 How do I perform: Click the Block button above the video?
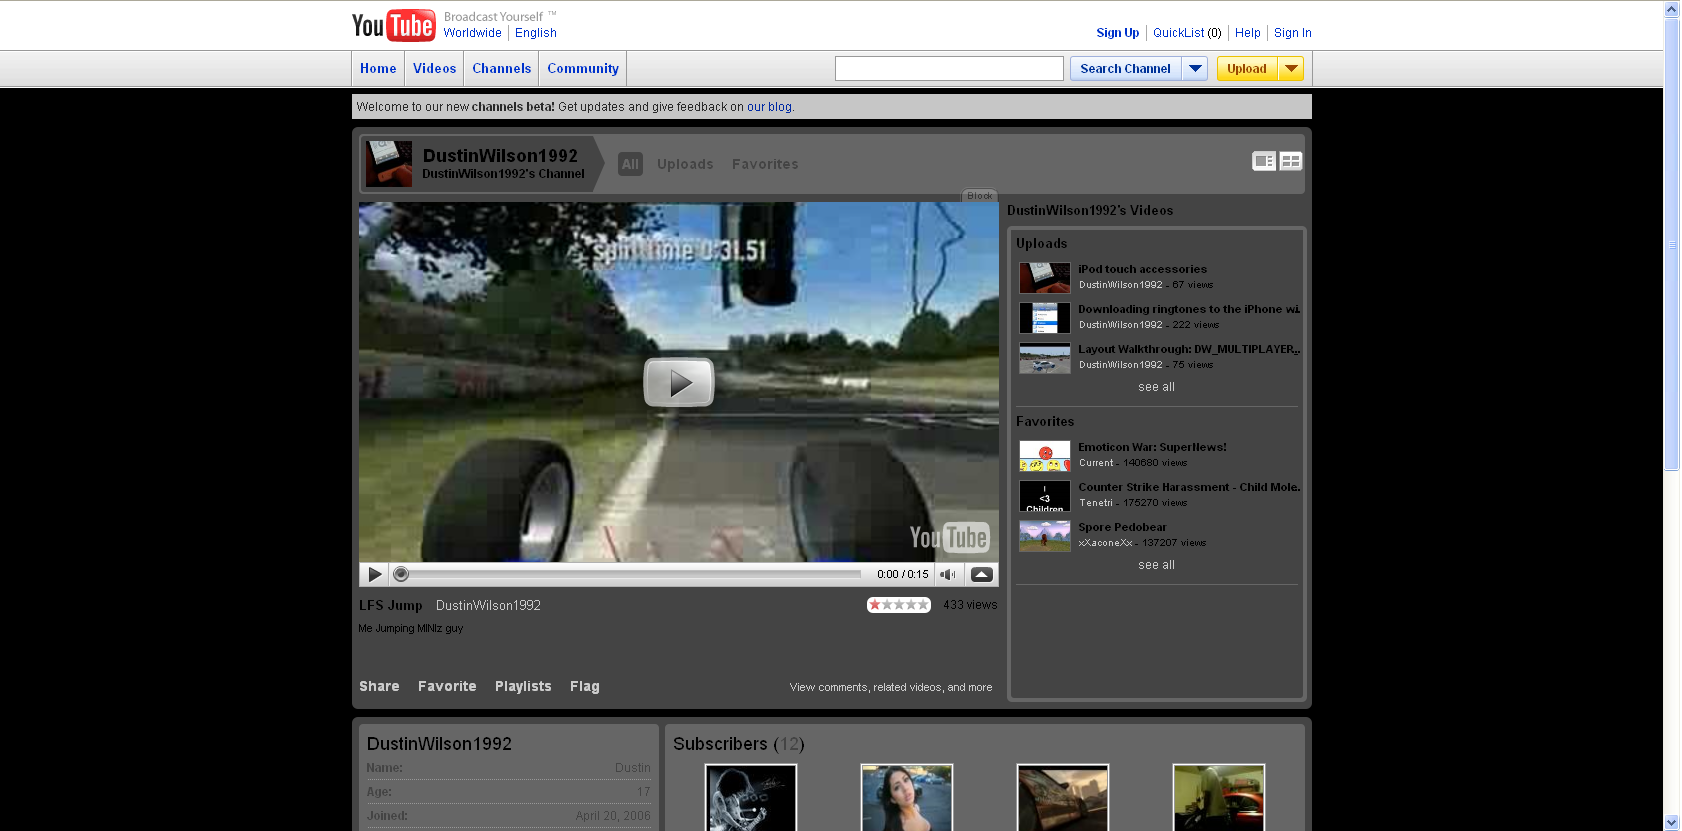[x=980, y=196]
